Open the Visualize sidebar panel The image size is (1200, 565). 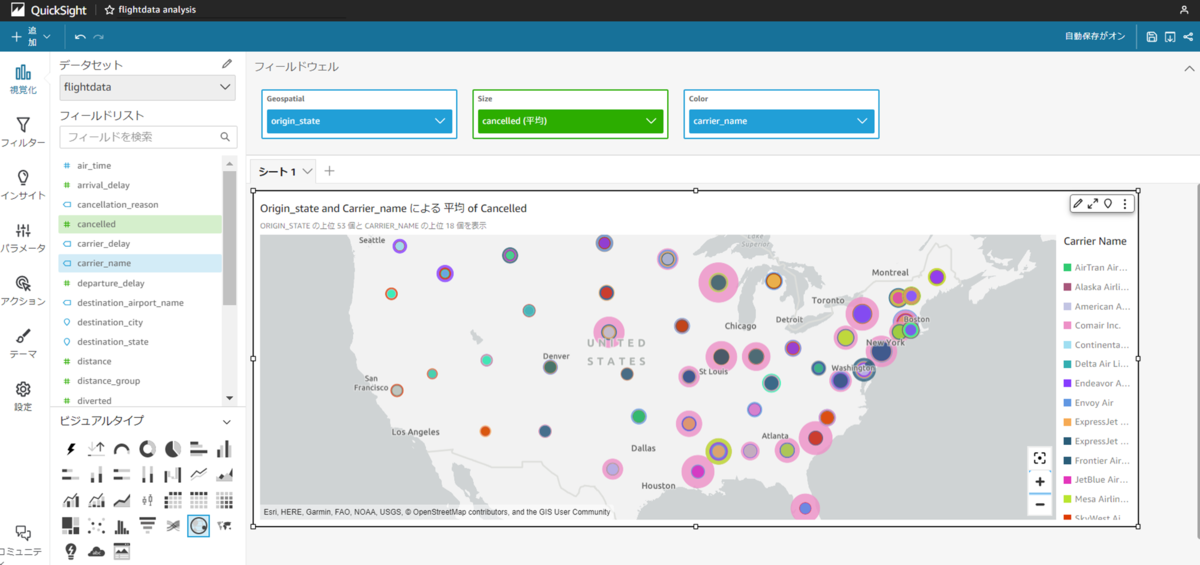(22, 78)
